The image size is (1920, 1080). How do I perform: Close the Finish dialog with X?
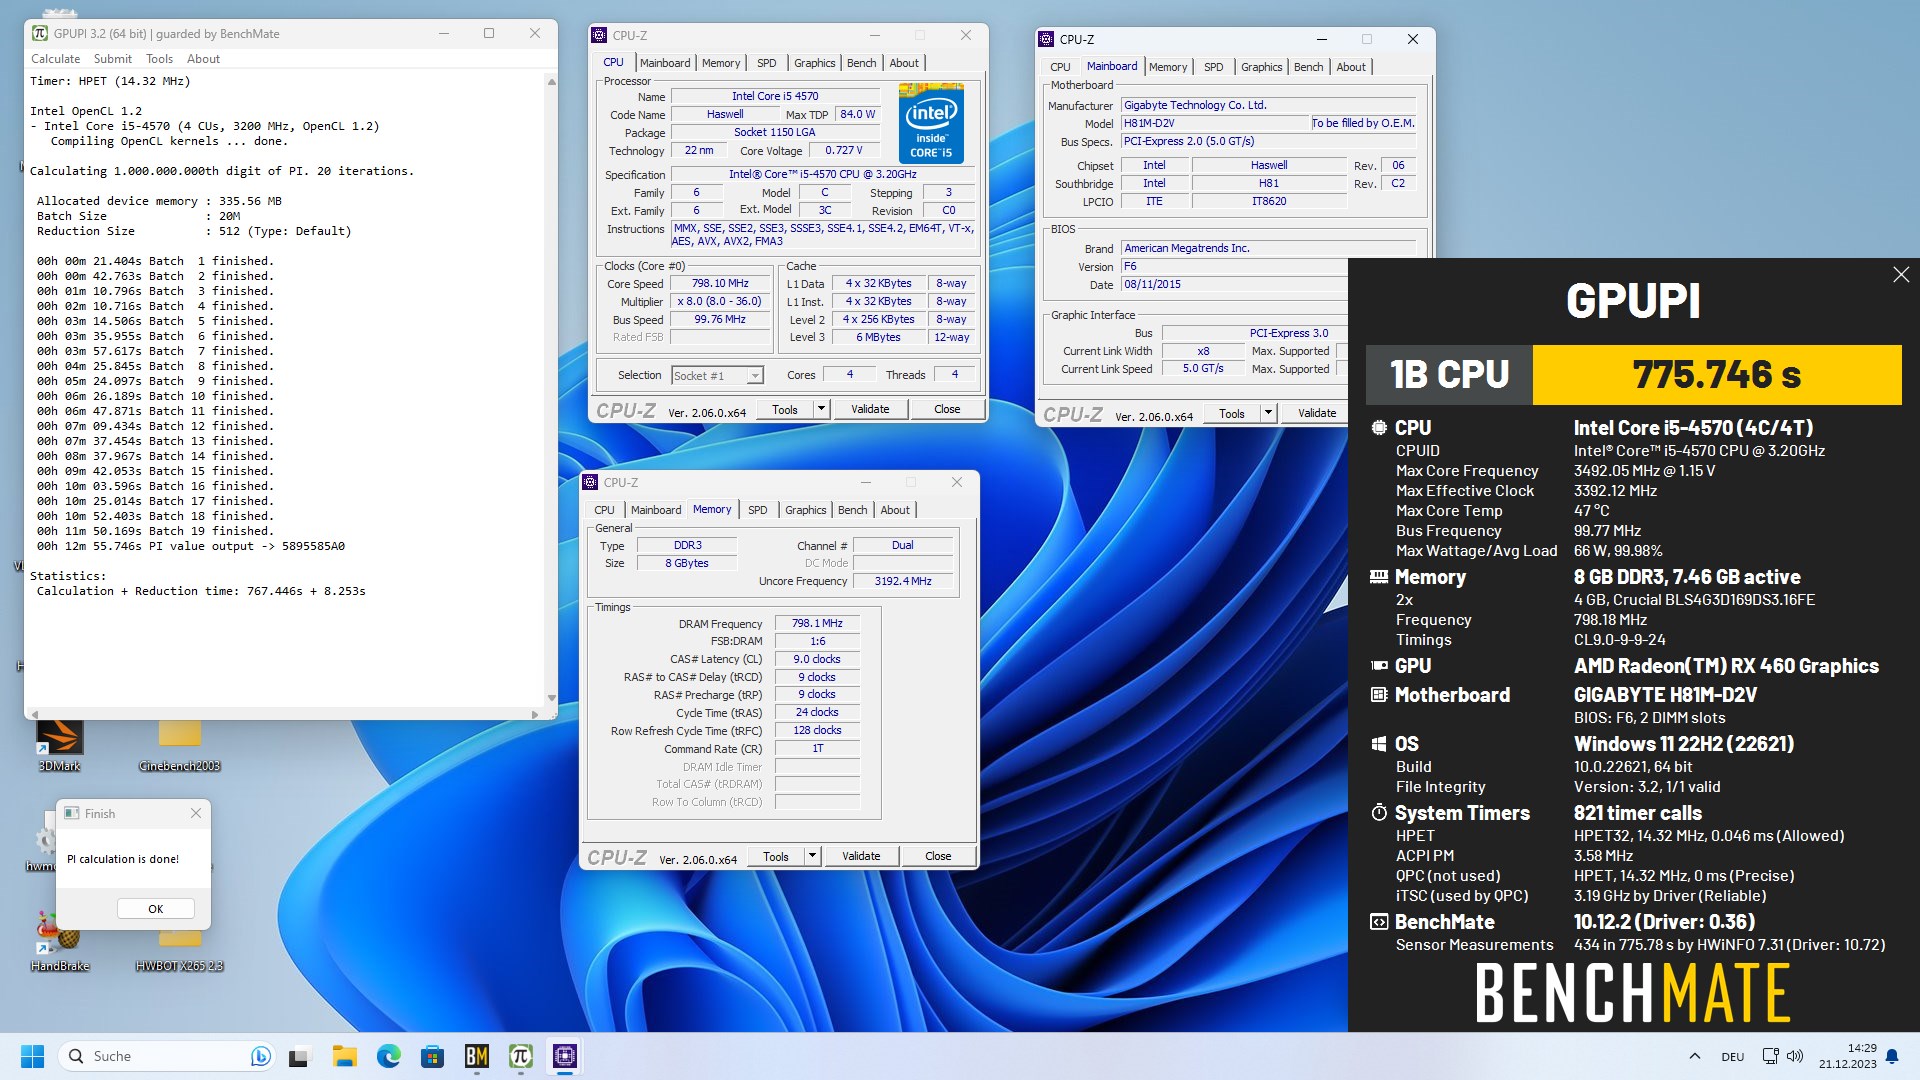[x=196, y=813]
